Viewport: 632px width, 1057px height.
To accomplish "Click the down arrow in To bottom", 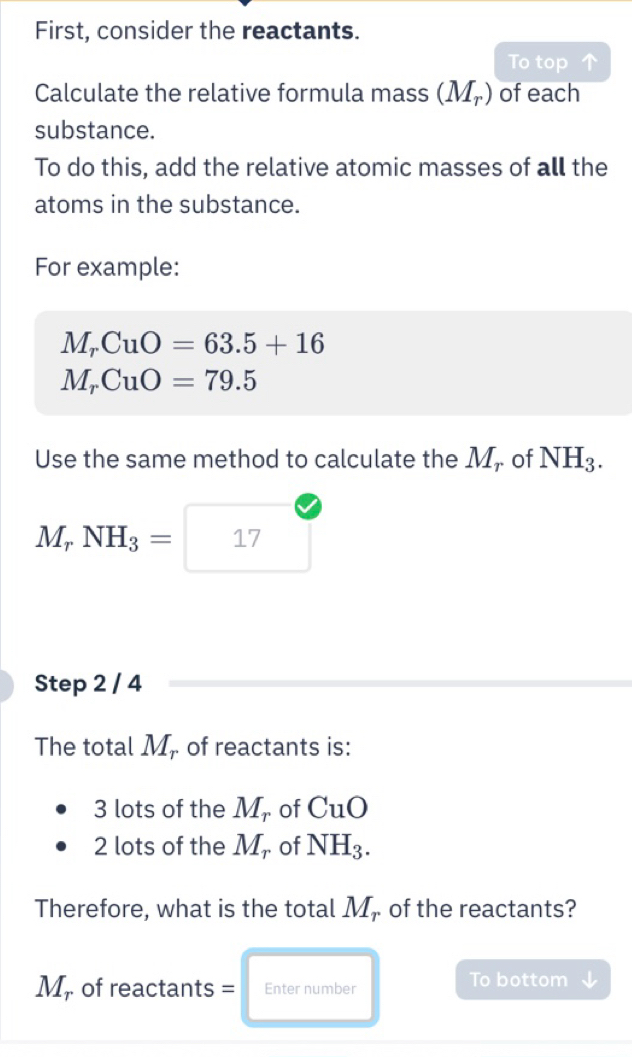I will pos(590,979).
